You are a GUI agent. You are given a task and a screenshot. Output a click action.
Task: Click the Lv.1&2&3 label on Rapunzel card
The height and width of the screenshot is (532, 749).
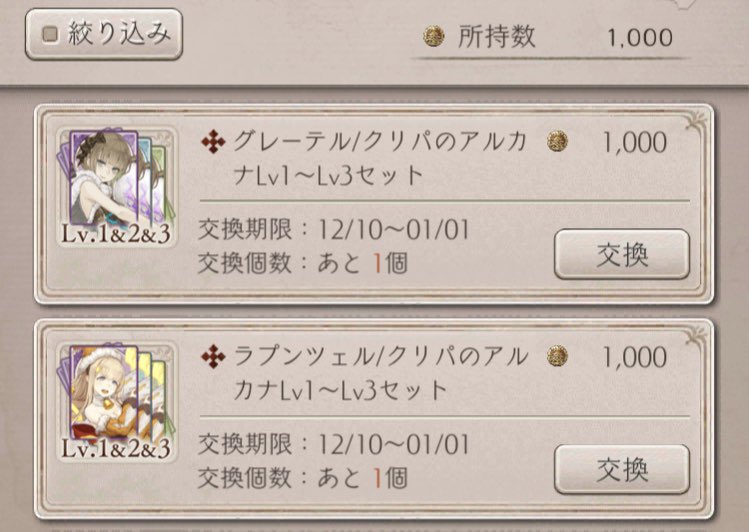115,446
